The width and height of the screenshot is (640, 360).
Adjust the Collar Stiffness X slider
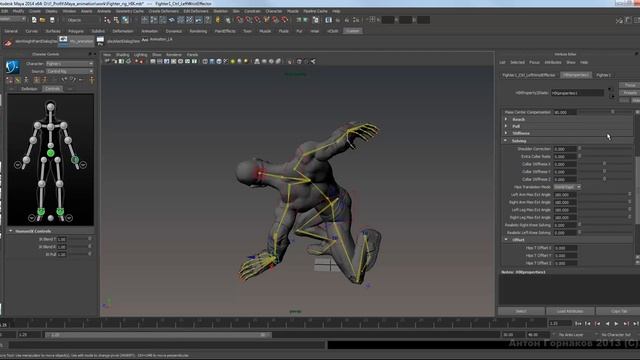[605, 164]
